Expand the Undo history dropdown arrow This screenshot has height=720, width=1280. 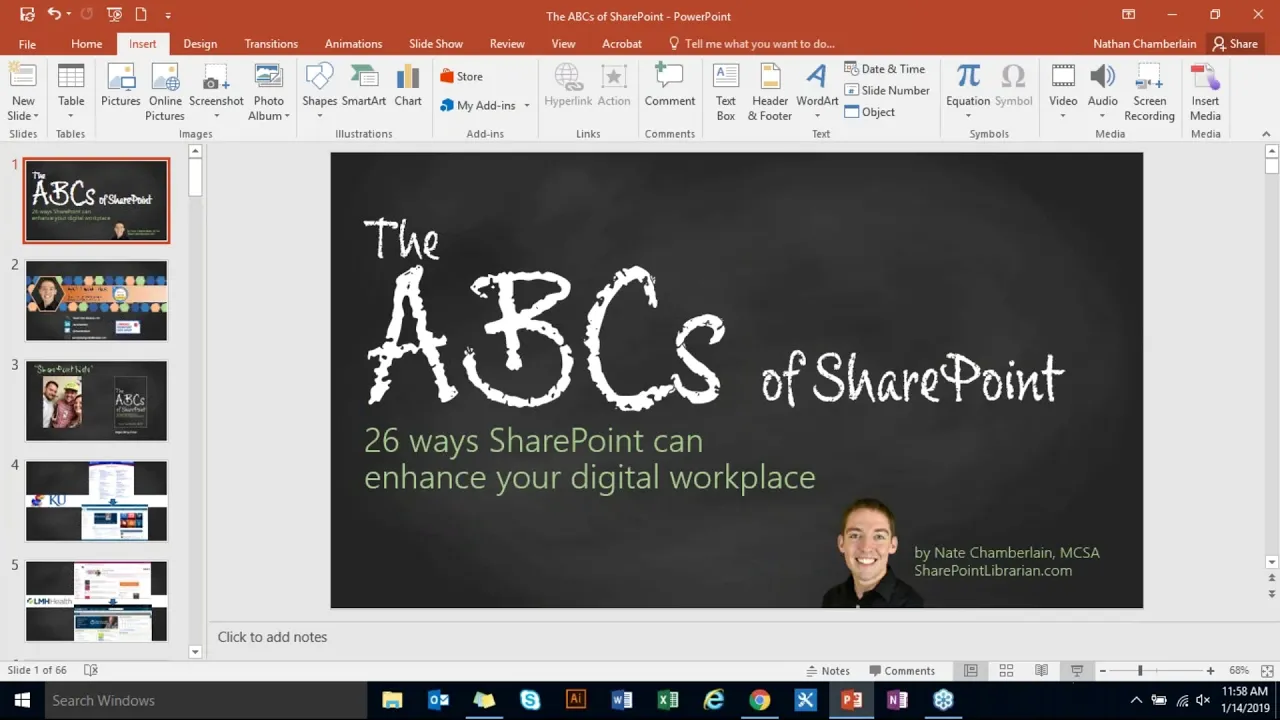[69, 15]
